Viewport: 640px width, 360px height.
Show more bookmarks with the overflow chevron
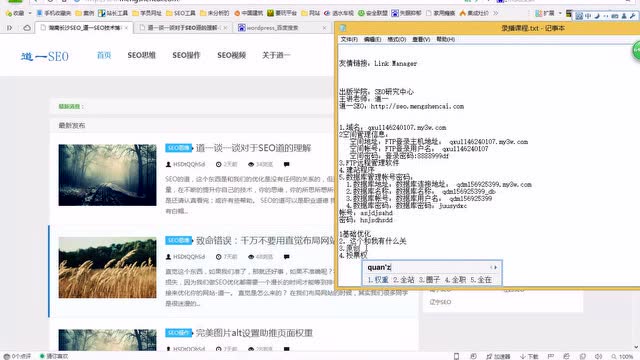[x=496, y=13]
